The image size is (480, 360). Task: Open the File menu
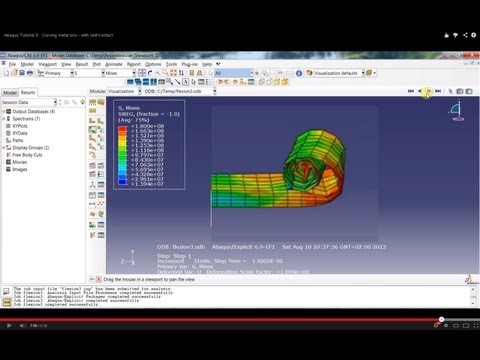(x=12, y=64)
